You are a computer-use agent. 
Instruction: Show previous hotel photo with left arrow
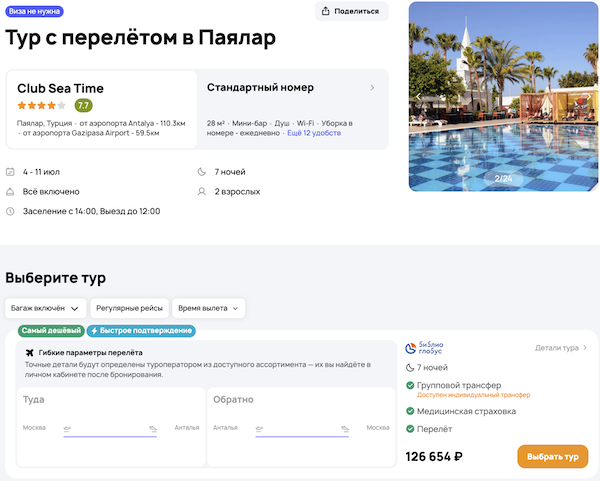coord(418,96)
